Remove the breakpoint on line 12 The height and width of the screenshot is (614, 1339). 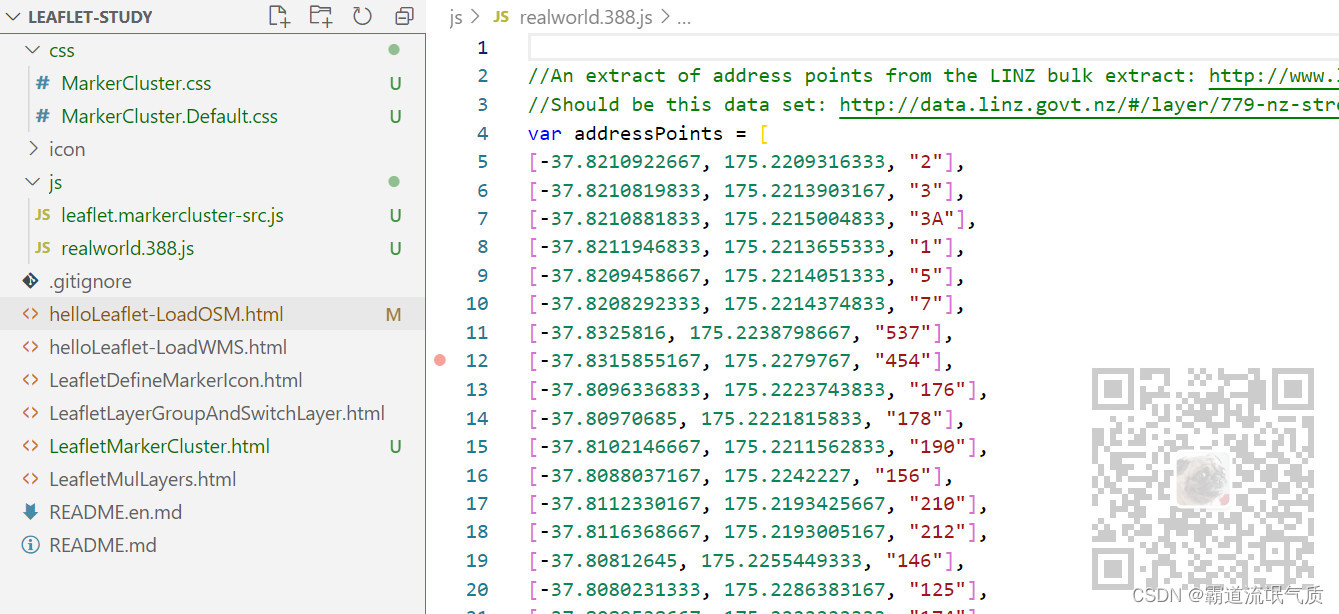(441, 360)
